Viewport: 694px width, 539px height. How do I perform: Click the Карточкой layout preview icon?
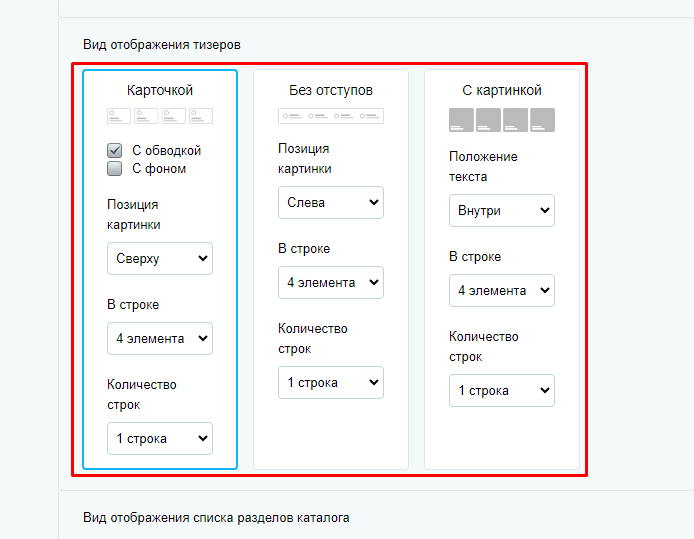pyautogui.click(x=160, y=116)
